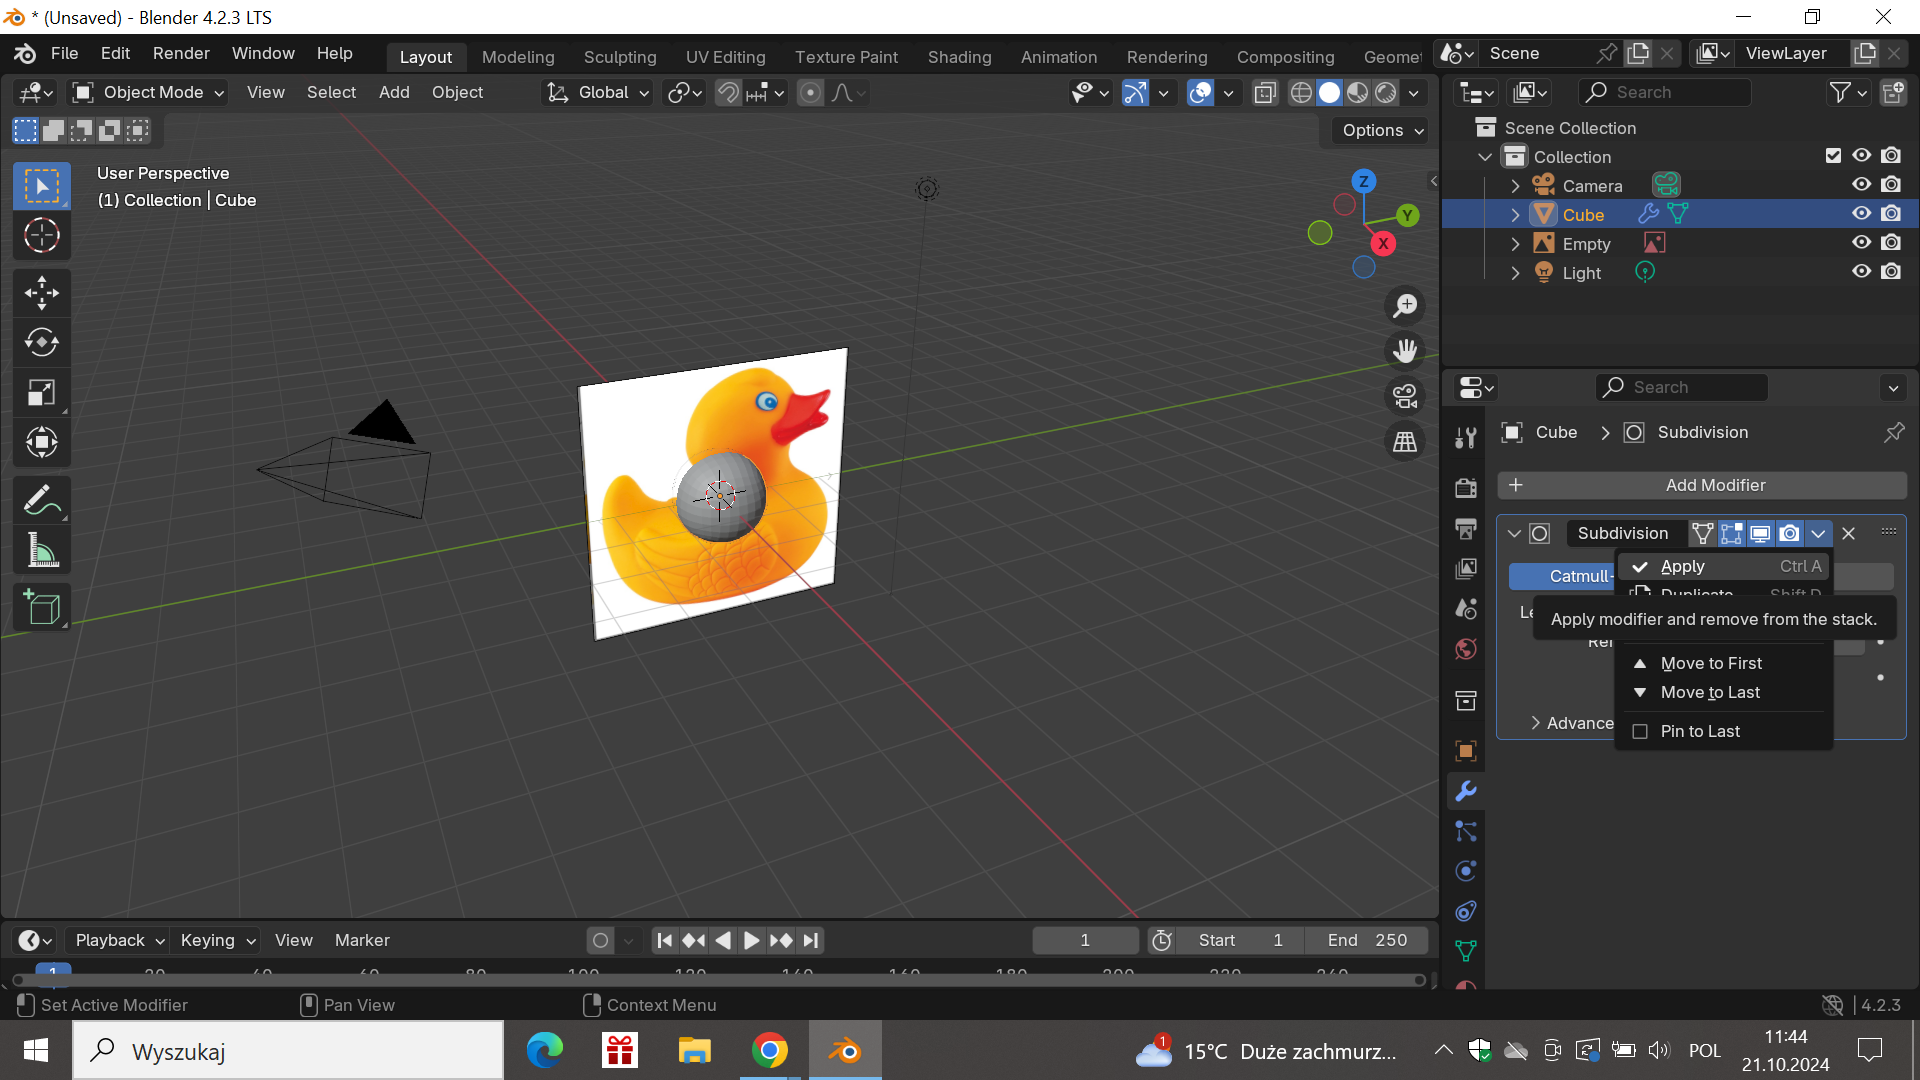Select the Add Cube tool
Image resolution: width=1920 pixels, height=1080 pixels.
pos(42,608)
